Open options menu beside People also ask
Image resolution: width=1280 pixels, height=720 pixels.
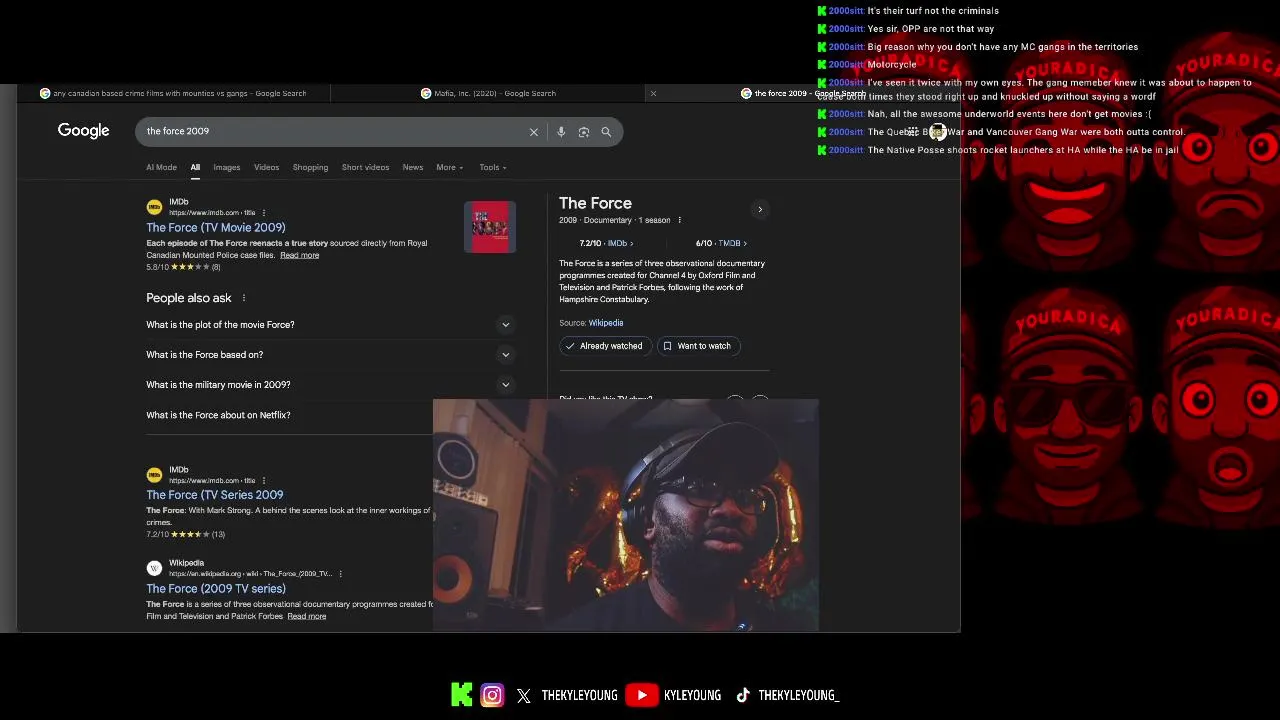[243, 298]
